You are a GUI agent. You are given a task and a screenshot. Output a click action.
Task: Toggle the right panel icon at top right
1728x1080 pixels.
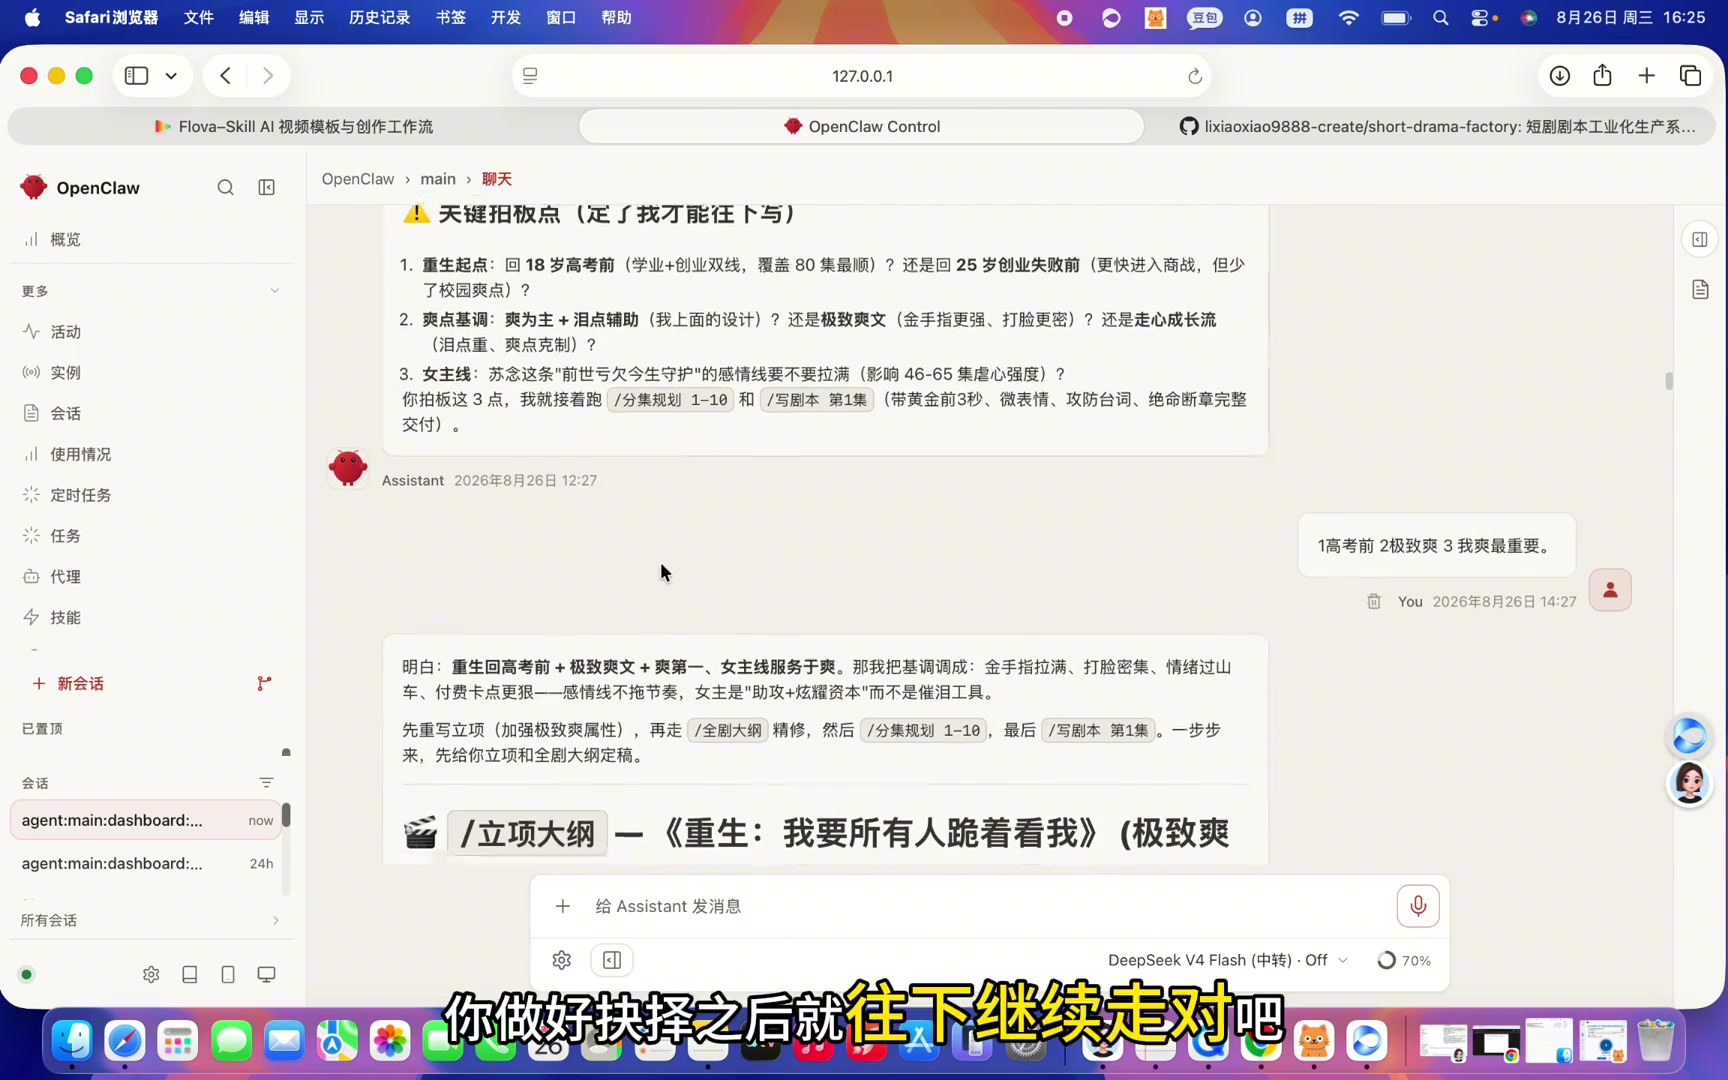[x=1700, y=239]
